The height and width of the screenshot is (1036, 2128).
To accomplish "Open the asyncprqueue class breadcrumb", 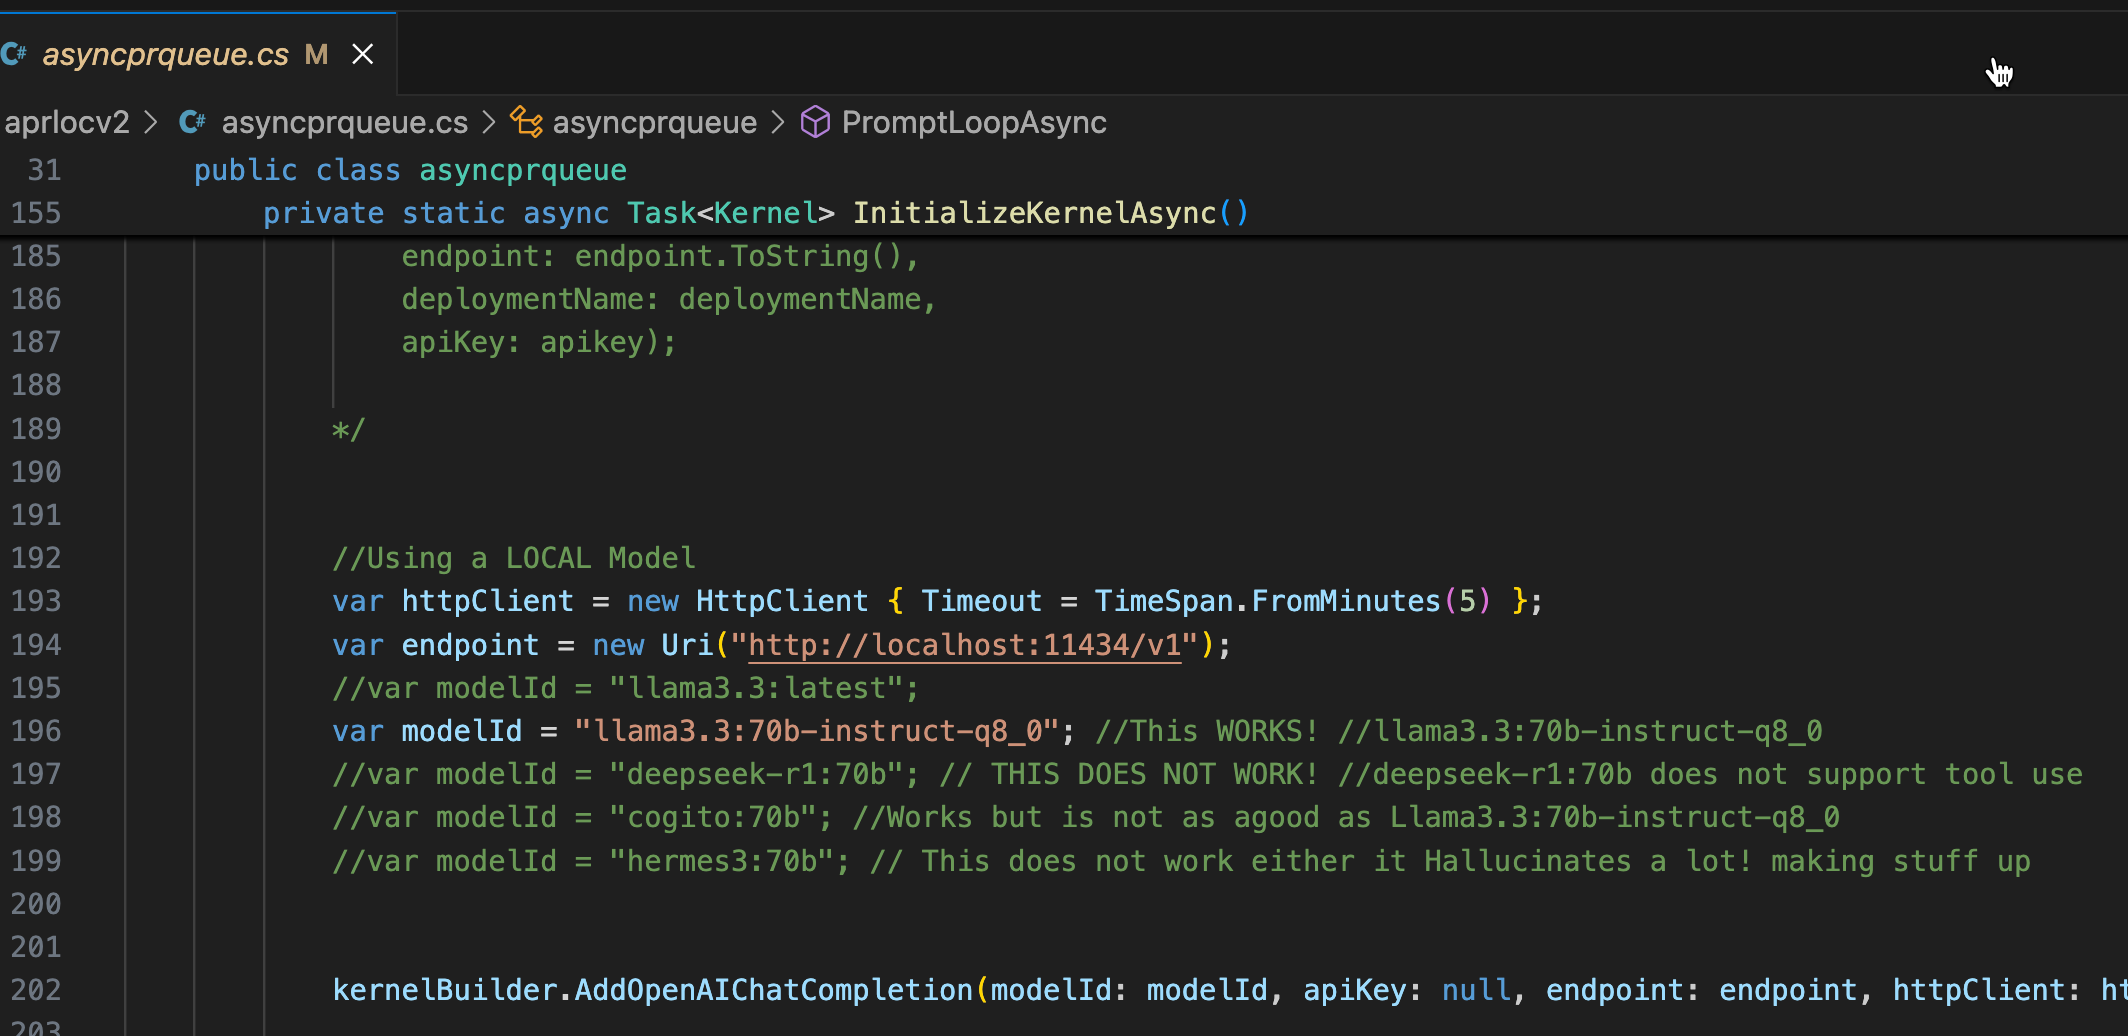I will click(654, 123).
